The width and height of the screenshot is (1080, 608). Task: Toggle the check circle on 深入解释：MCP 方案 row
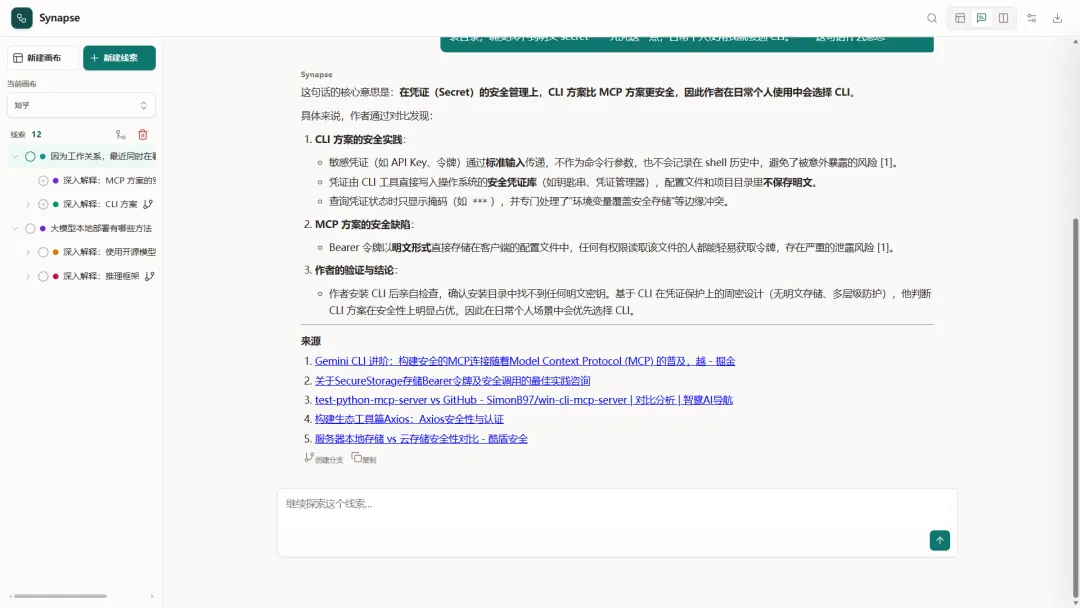43,181
